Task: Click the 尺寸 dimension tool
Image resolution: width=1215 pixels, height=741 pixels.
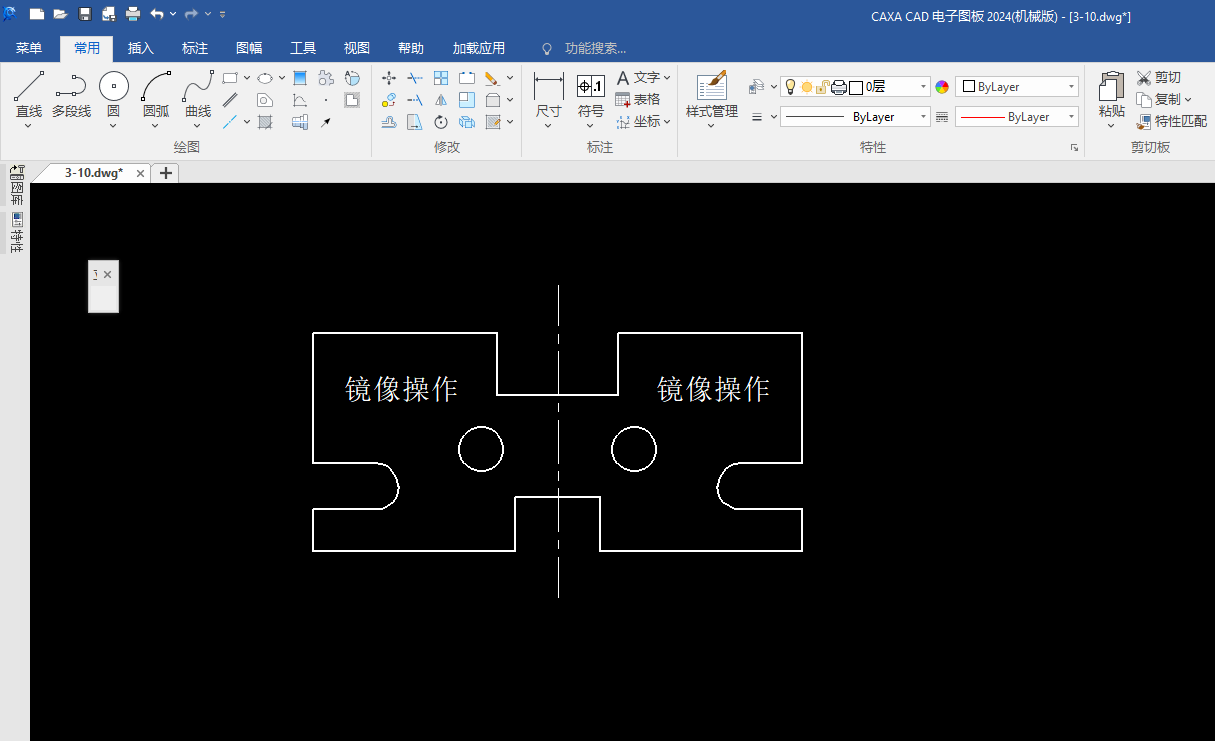Action: click(x=548, y=97)
